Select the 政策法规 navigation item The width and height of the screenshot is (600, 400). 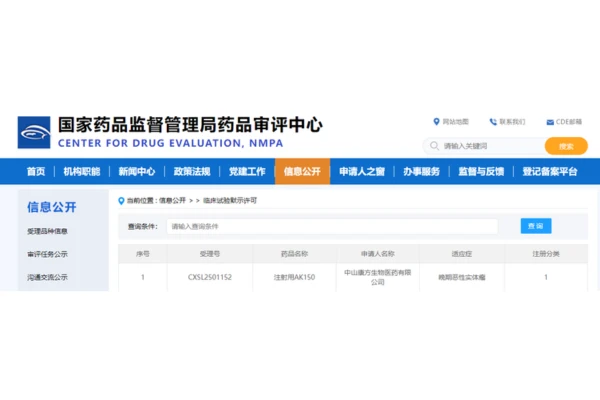pos(191,172)
